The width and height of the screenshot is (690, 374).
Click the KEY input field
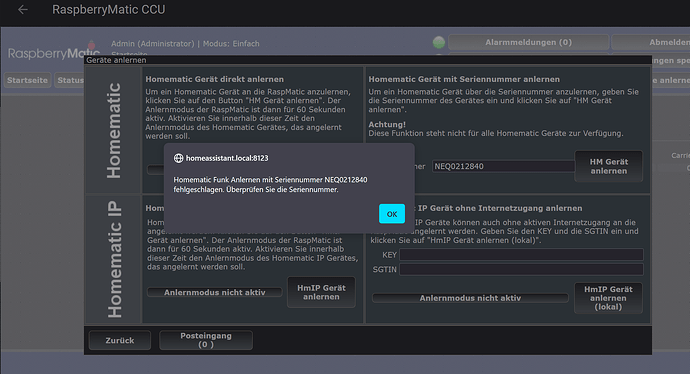pyautogui.click(x=521, y=255)
